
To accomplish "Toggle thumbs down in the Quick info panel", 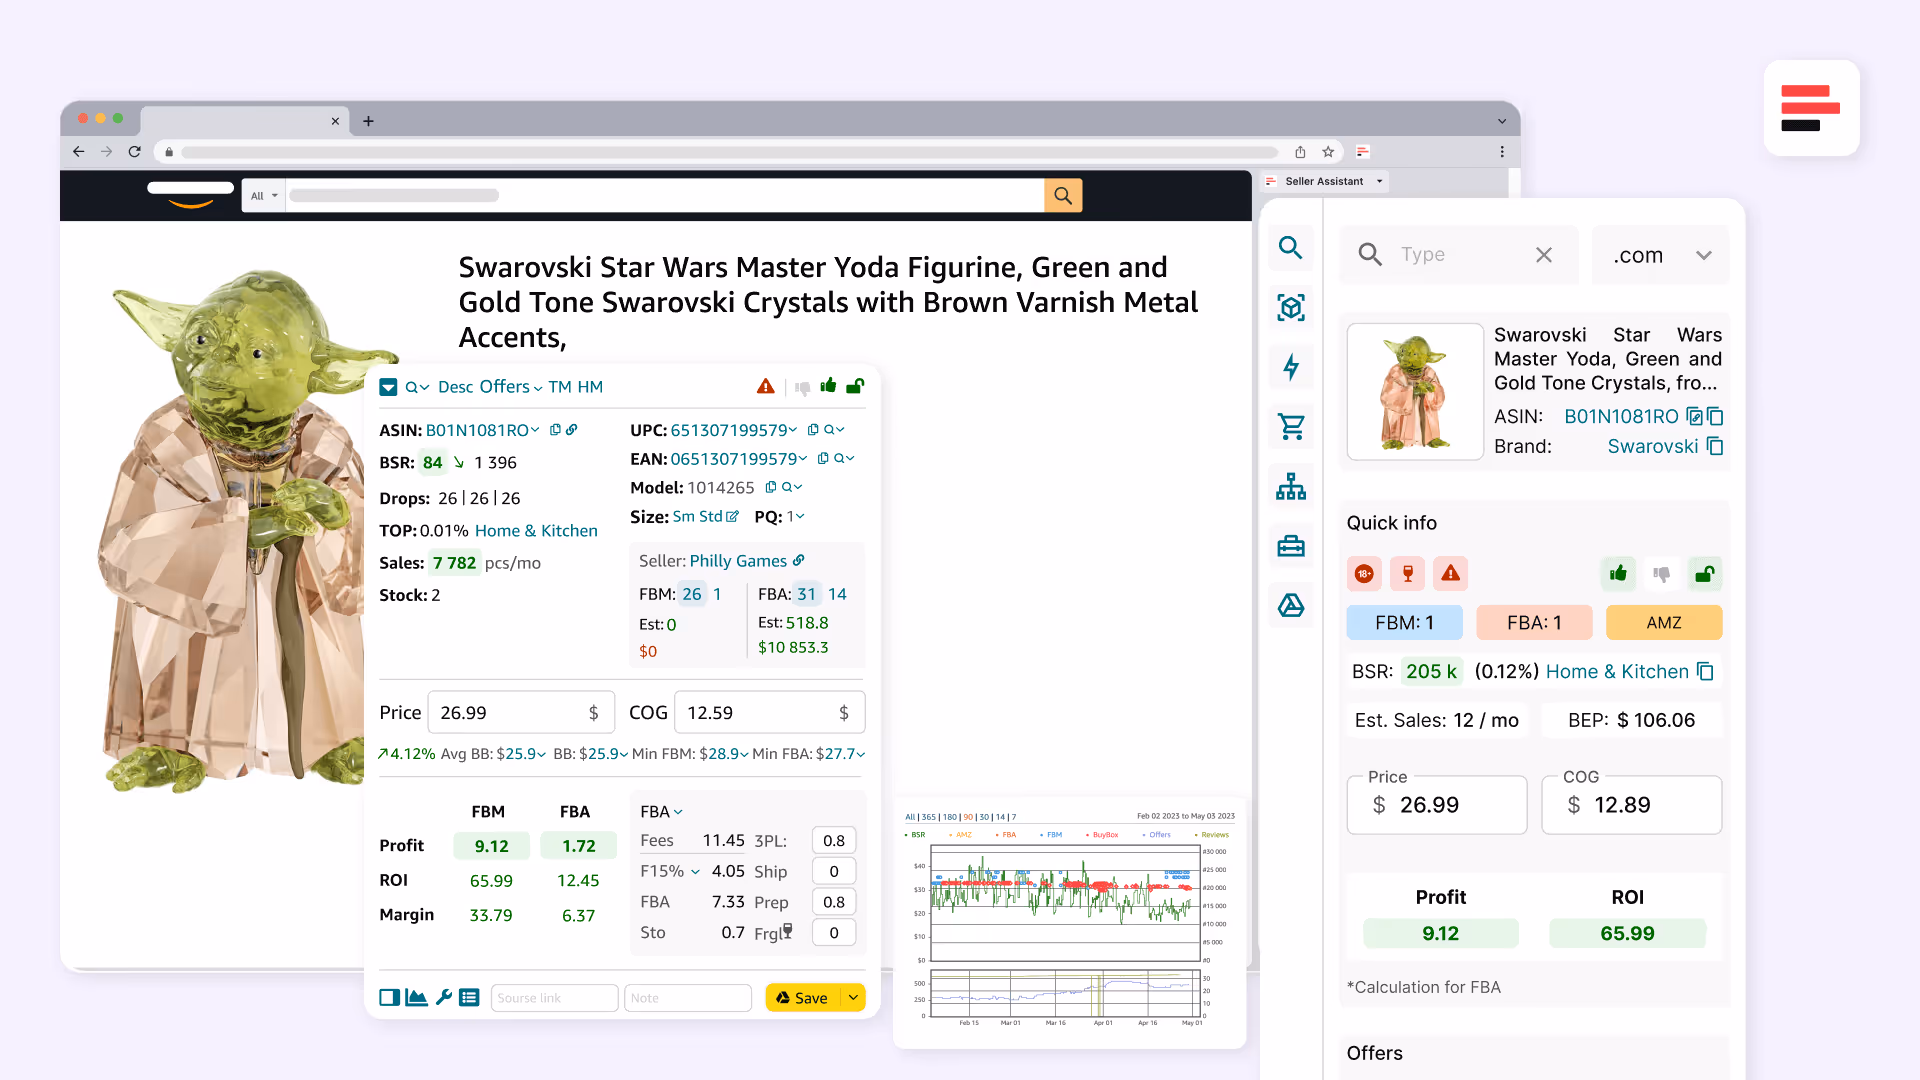I will pyautogui.click(x=1662, y=574).
